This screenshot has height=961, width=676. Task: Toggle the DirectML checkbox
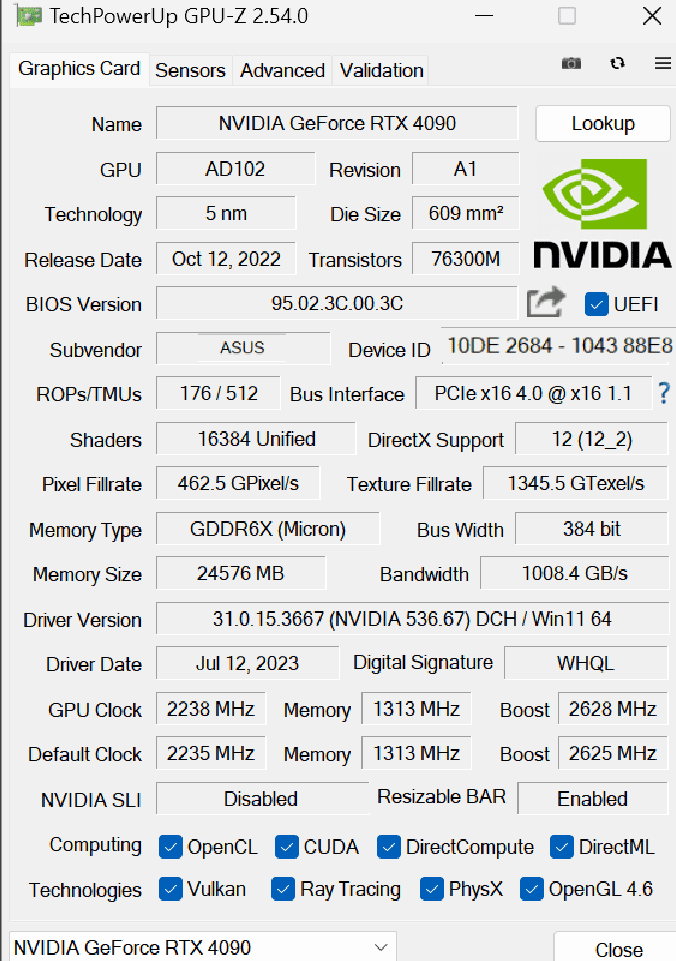click(x=561, y=847)
